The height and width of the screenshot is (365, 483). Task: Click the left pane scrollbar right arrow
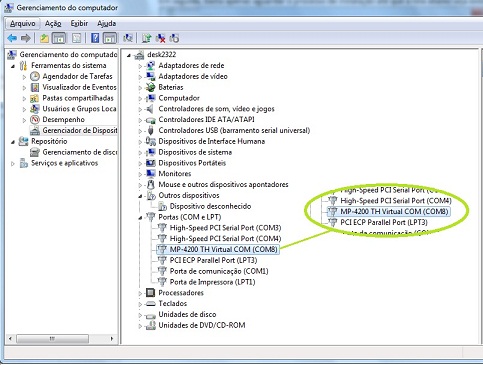coord(112,339)
